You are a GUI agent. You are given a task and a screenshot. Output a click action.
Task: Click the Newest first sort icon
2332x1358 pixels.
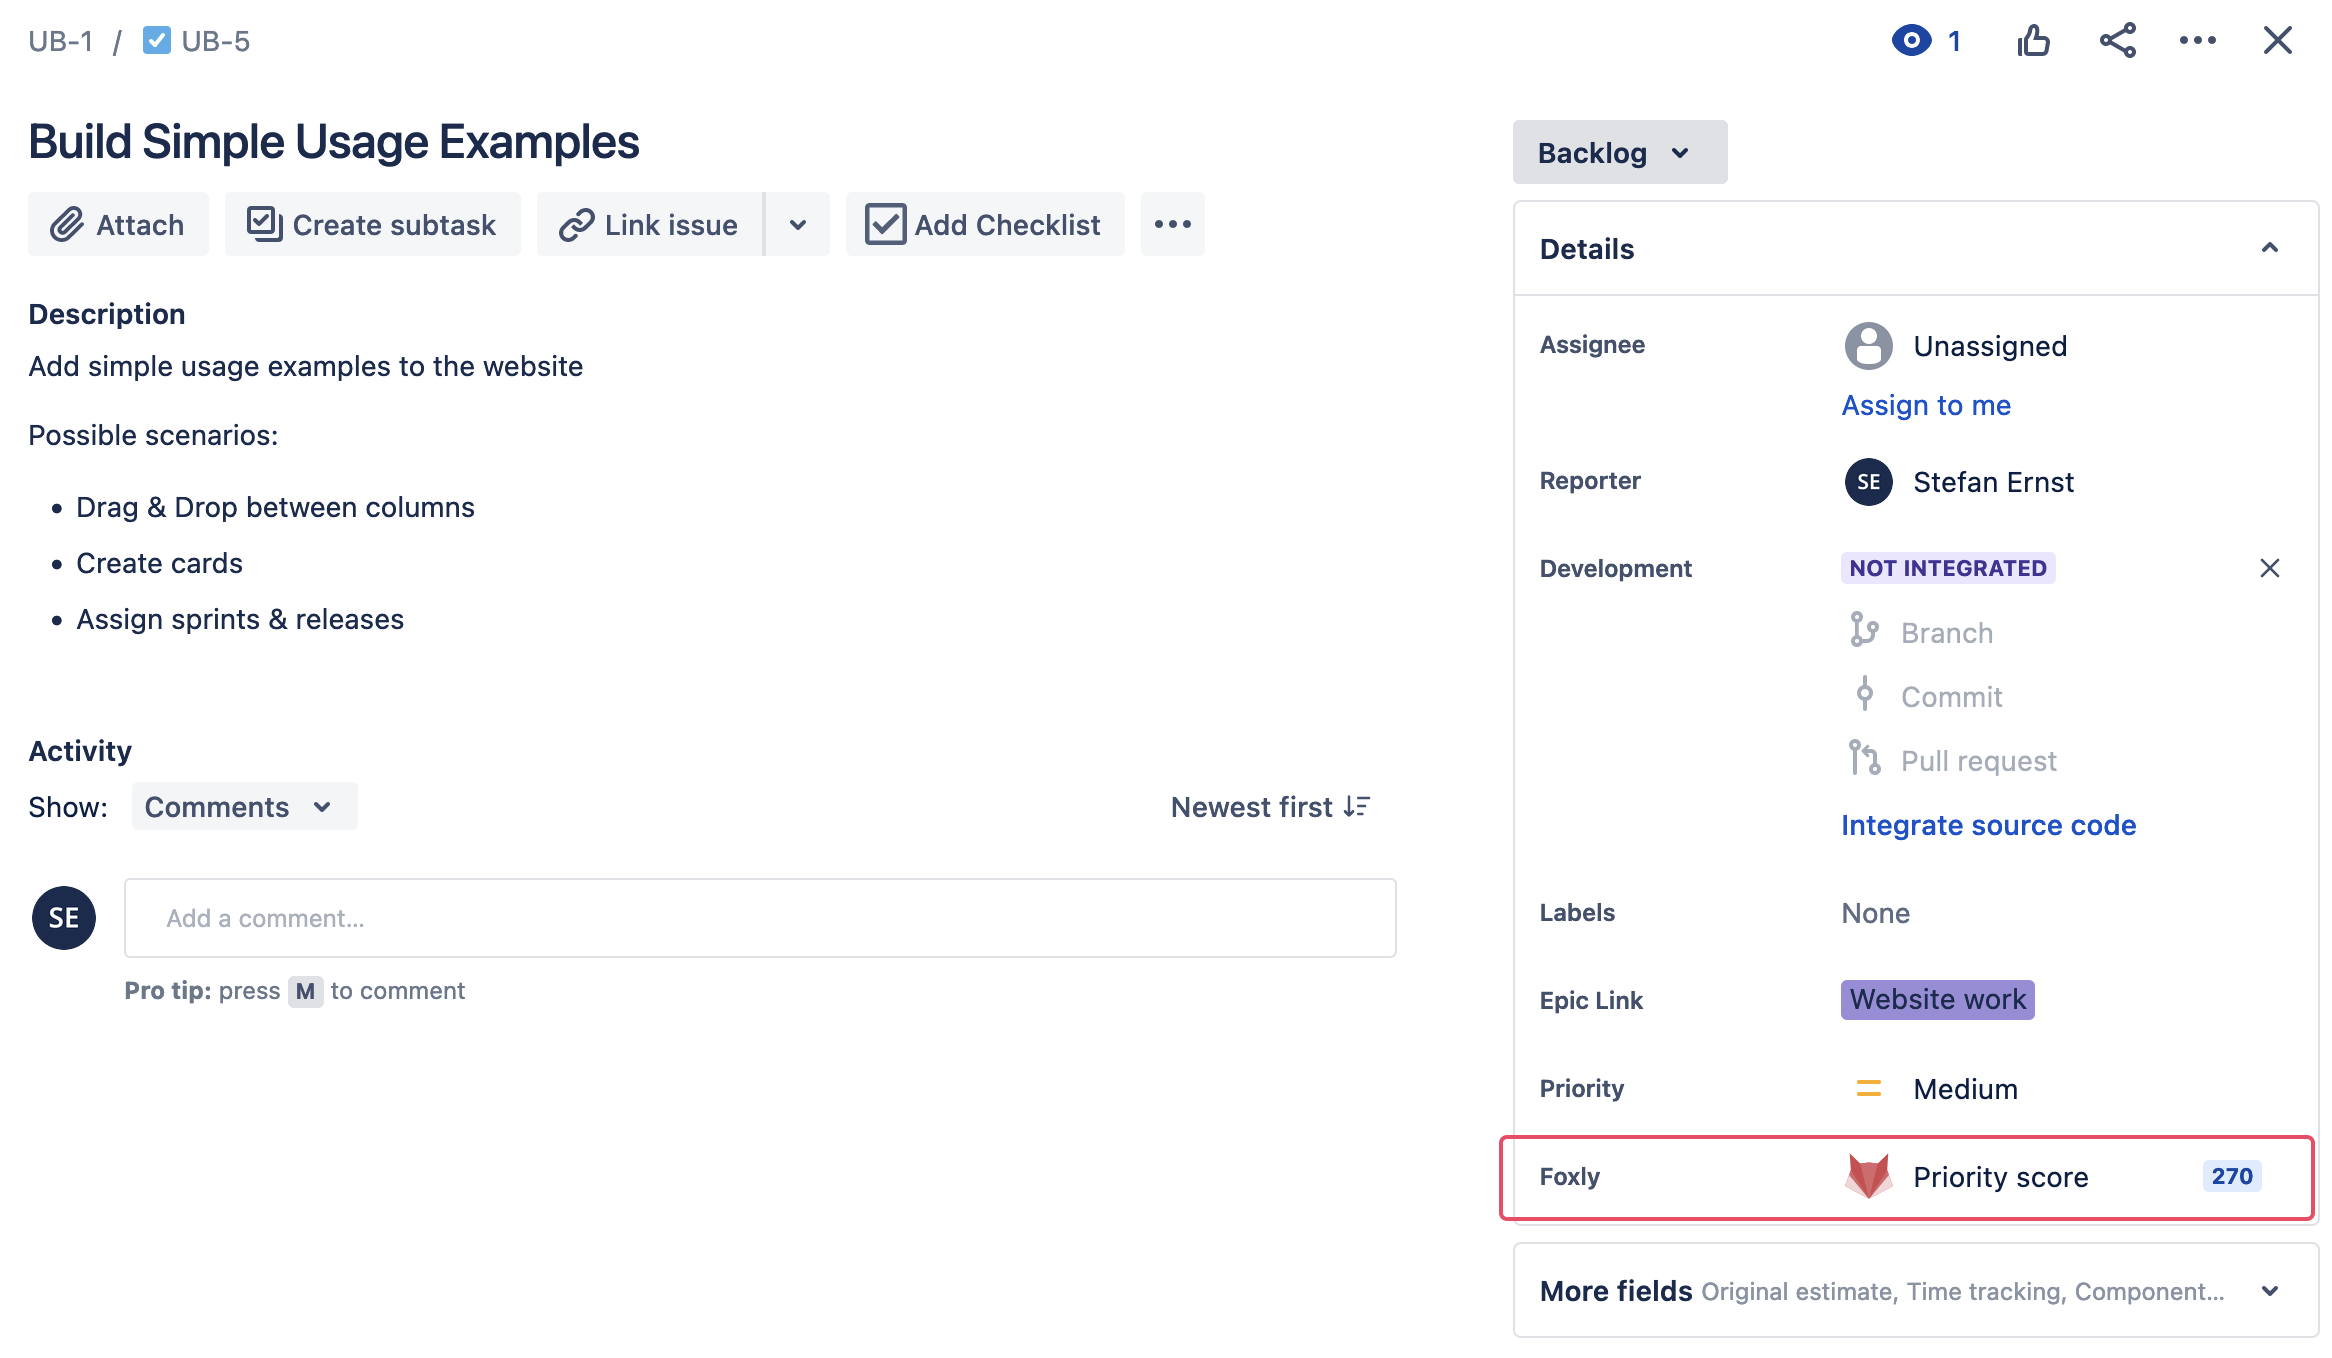click(1357, 807)
